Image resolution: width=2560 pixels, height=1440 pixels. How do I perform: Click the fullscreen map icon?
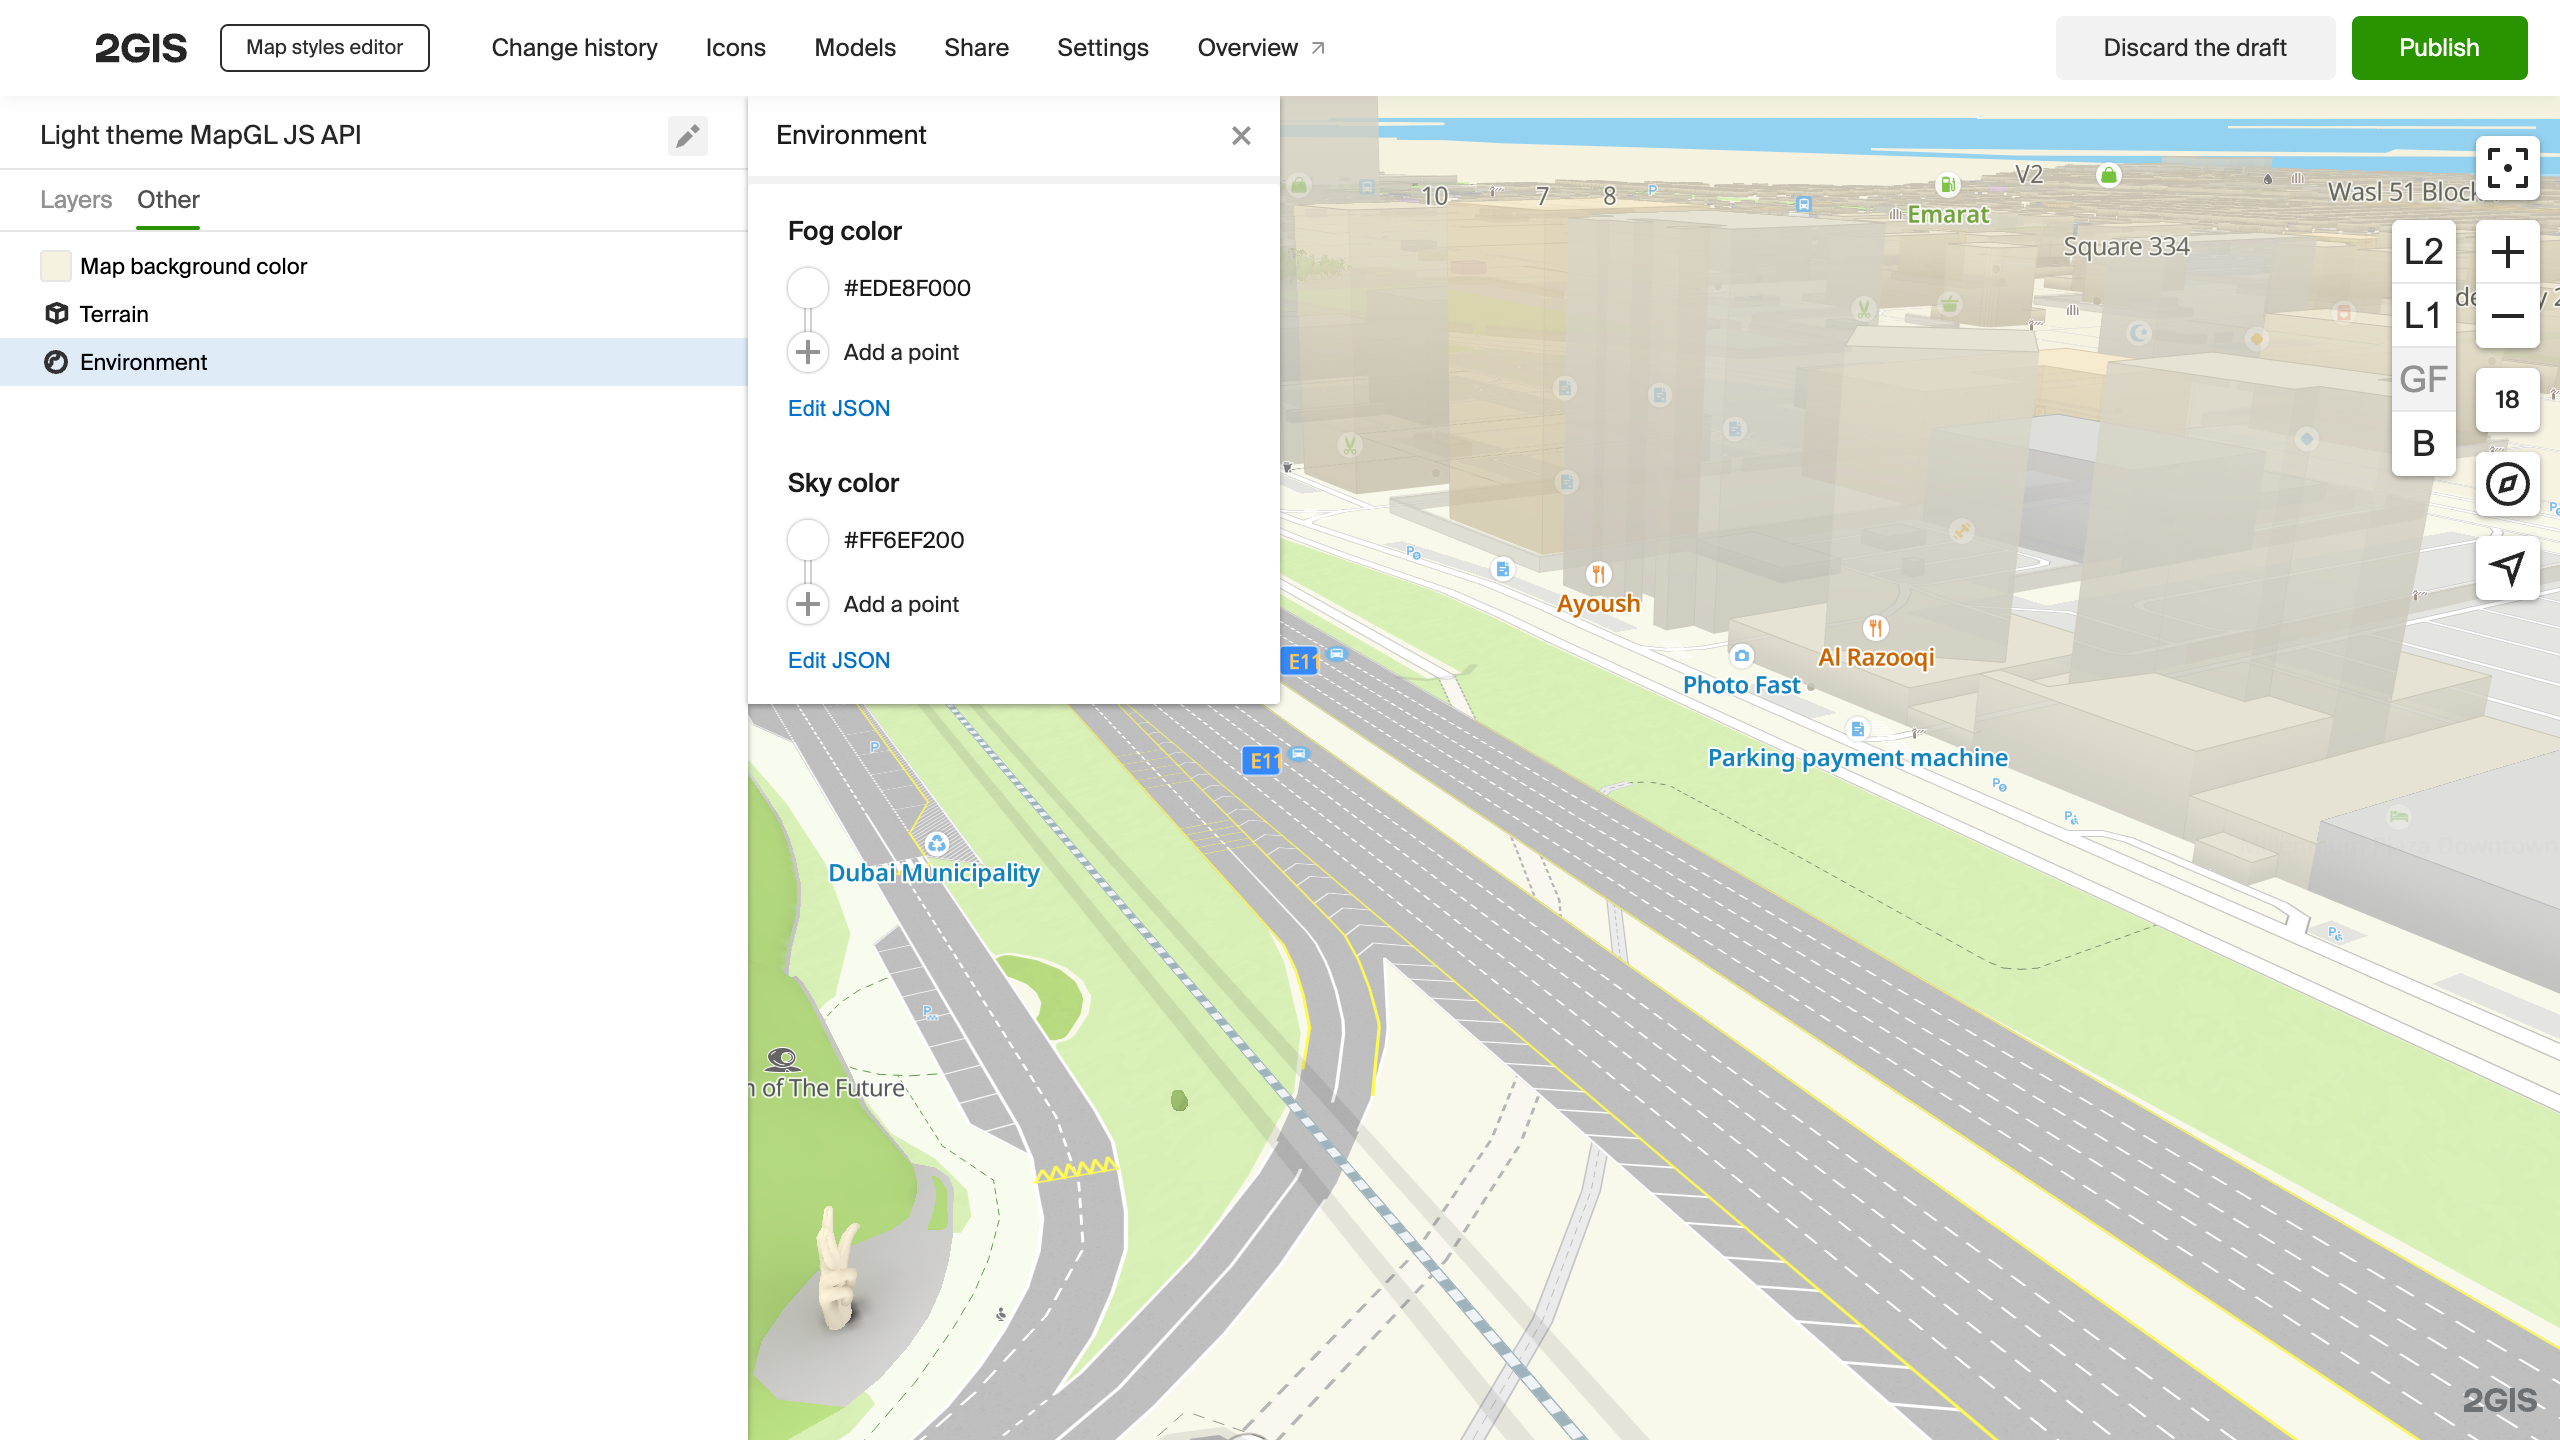2507,168
